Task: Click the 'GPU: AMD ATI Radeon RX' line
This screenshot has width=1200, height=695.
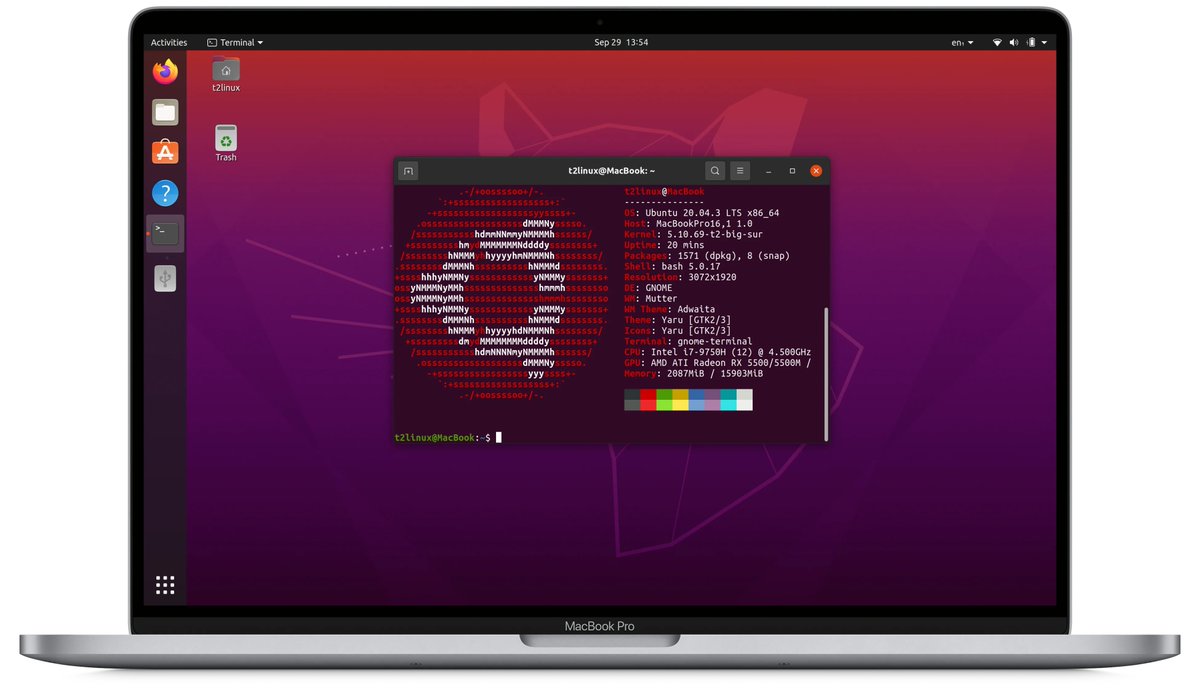Action: [x=717, y=363]
